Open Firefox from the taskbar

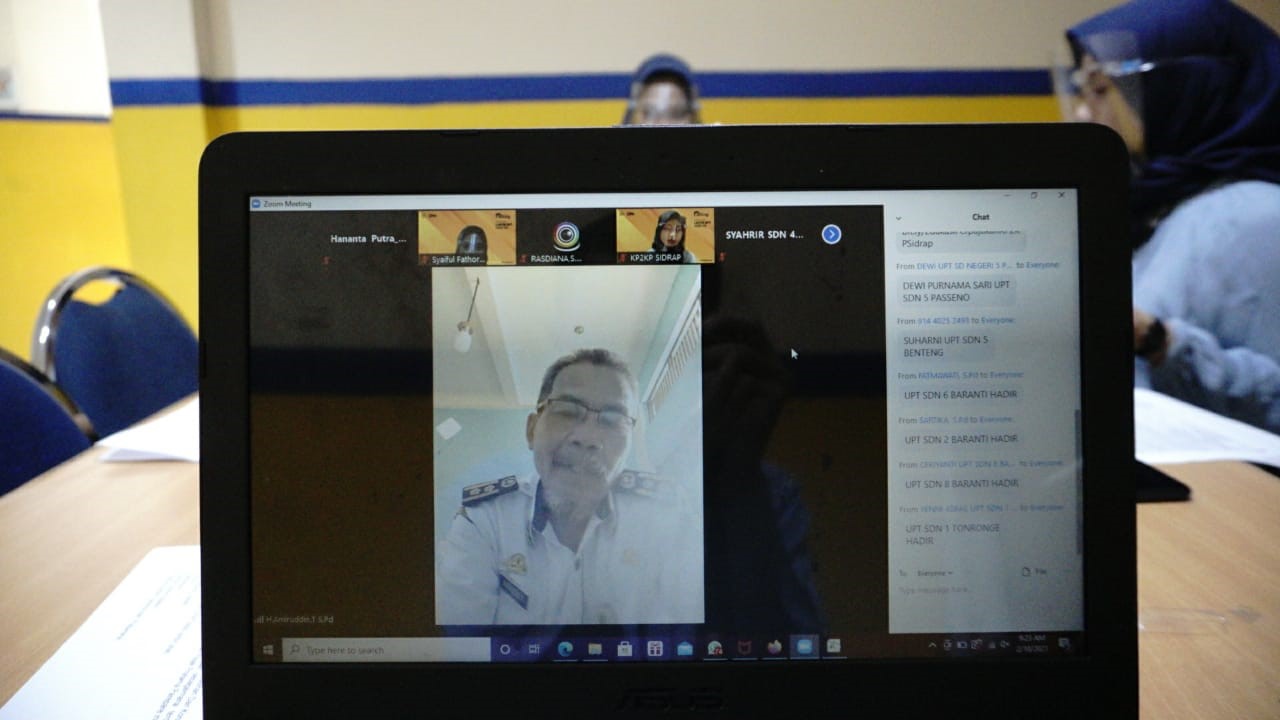click(774, 647)
